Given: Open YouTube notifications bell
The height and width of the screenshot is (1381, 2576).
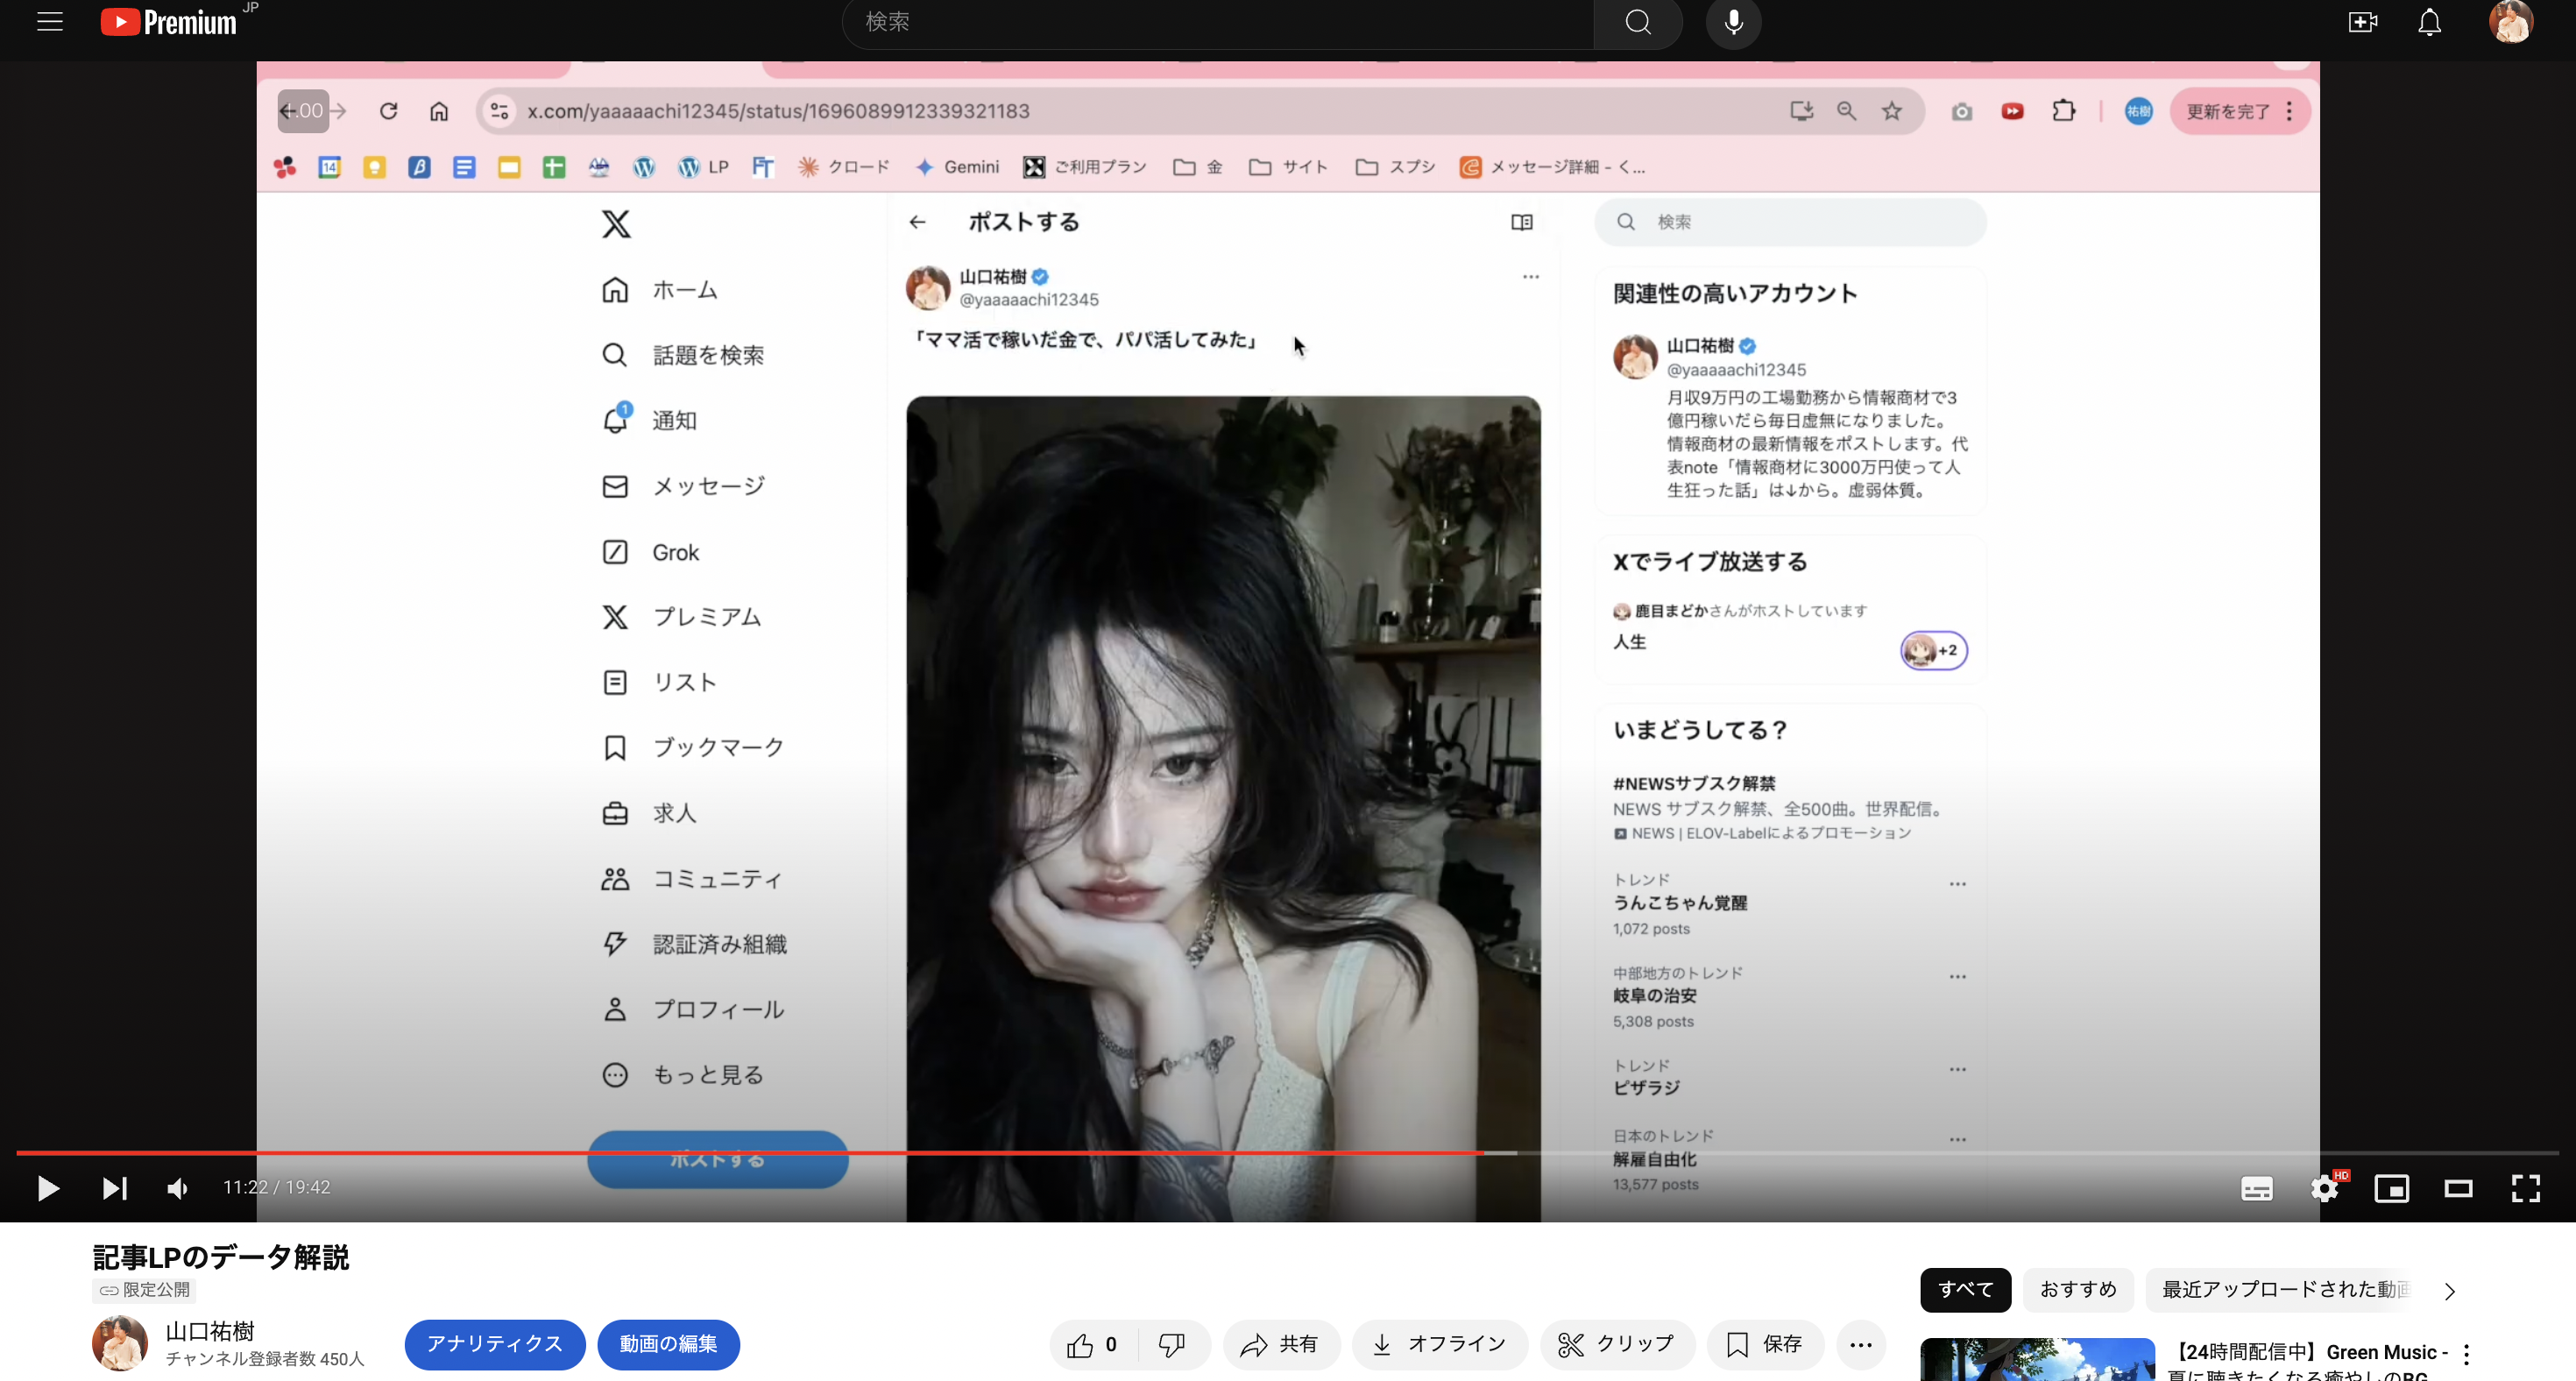Looking at the screenshot, I should click(x=2429, y=22).
